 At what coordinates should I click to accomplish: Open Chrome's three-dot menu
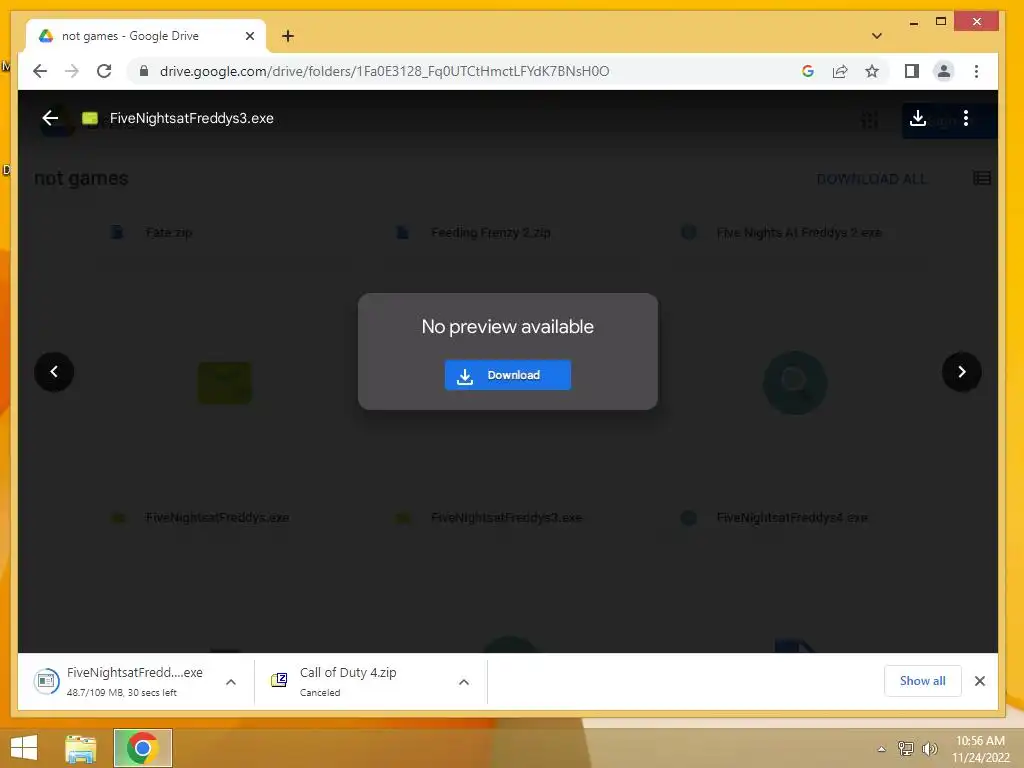pos(976,71)
